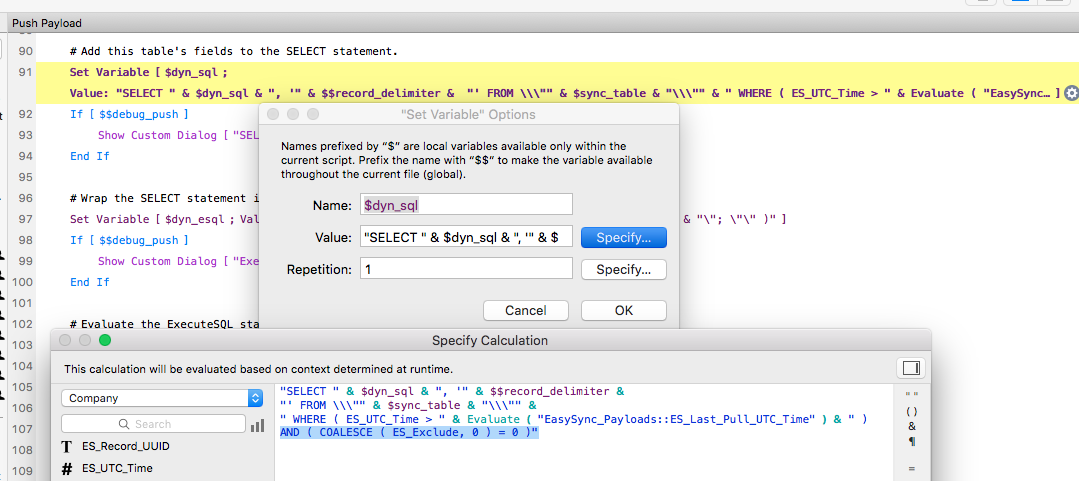Image resolution: width=1079 pixels, height=481 pixels.
Task: Open Specify for the Value calculation
Action: 623,237
